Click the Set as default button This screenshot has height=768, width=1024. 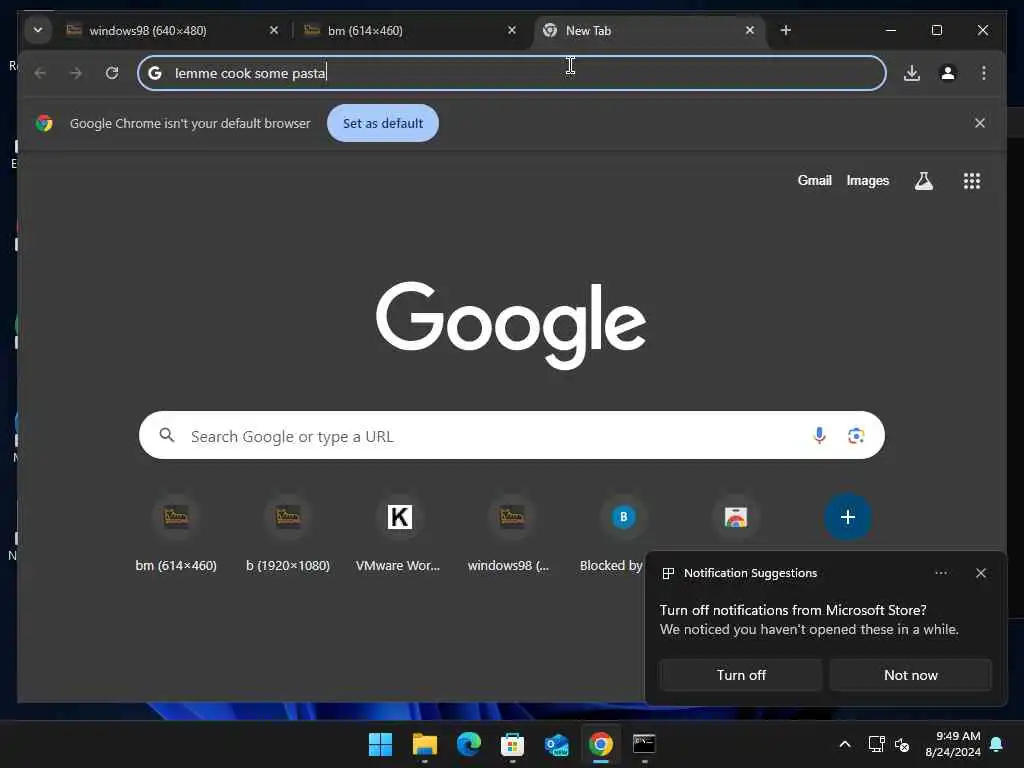[x=383, y=123]
